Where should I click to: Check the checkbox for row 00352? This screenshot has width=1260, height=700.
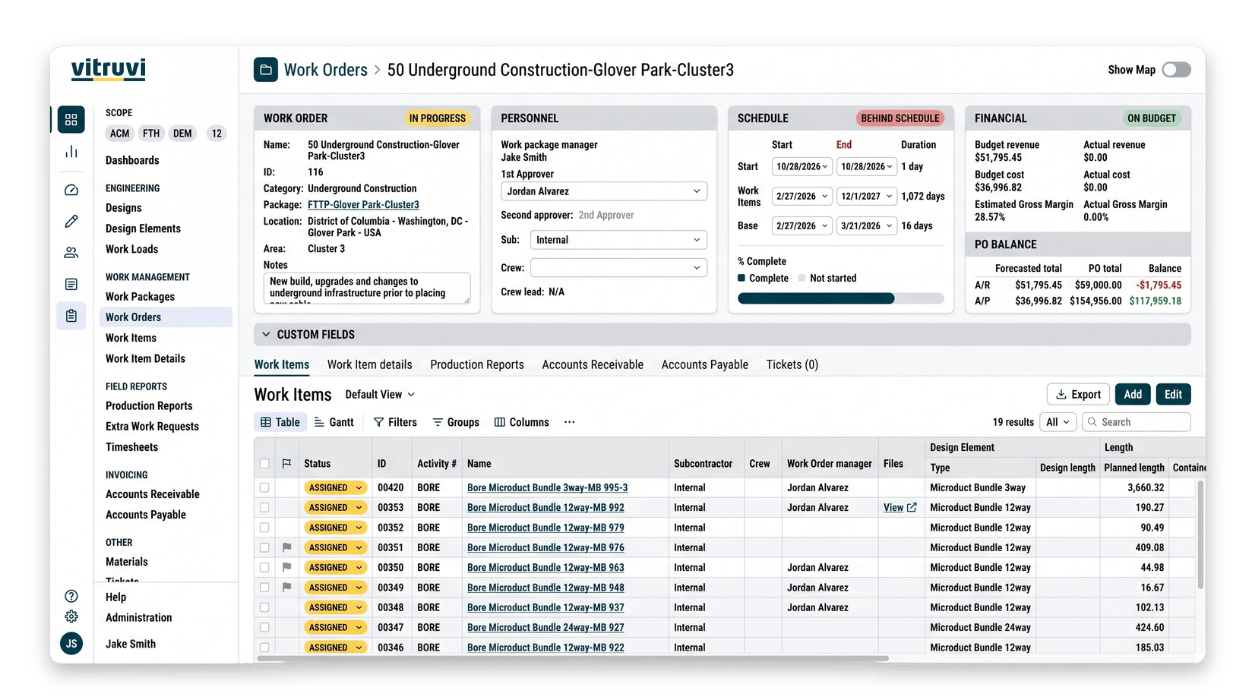click(264, 528)
